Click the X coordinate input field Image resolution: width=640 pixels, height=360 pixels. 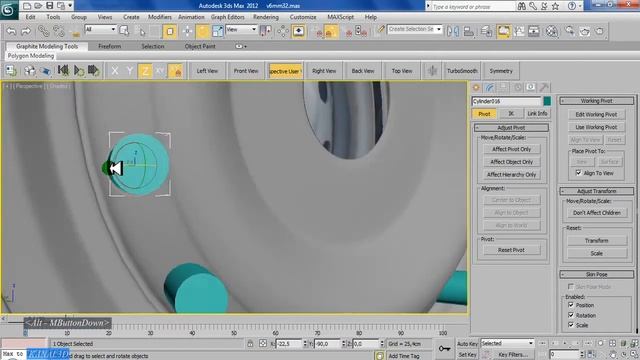pos(289,344)
